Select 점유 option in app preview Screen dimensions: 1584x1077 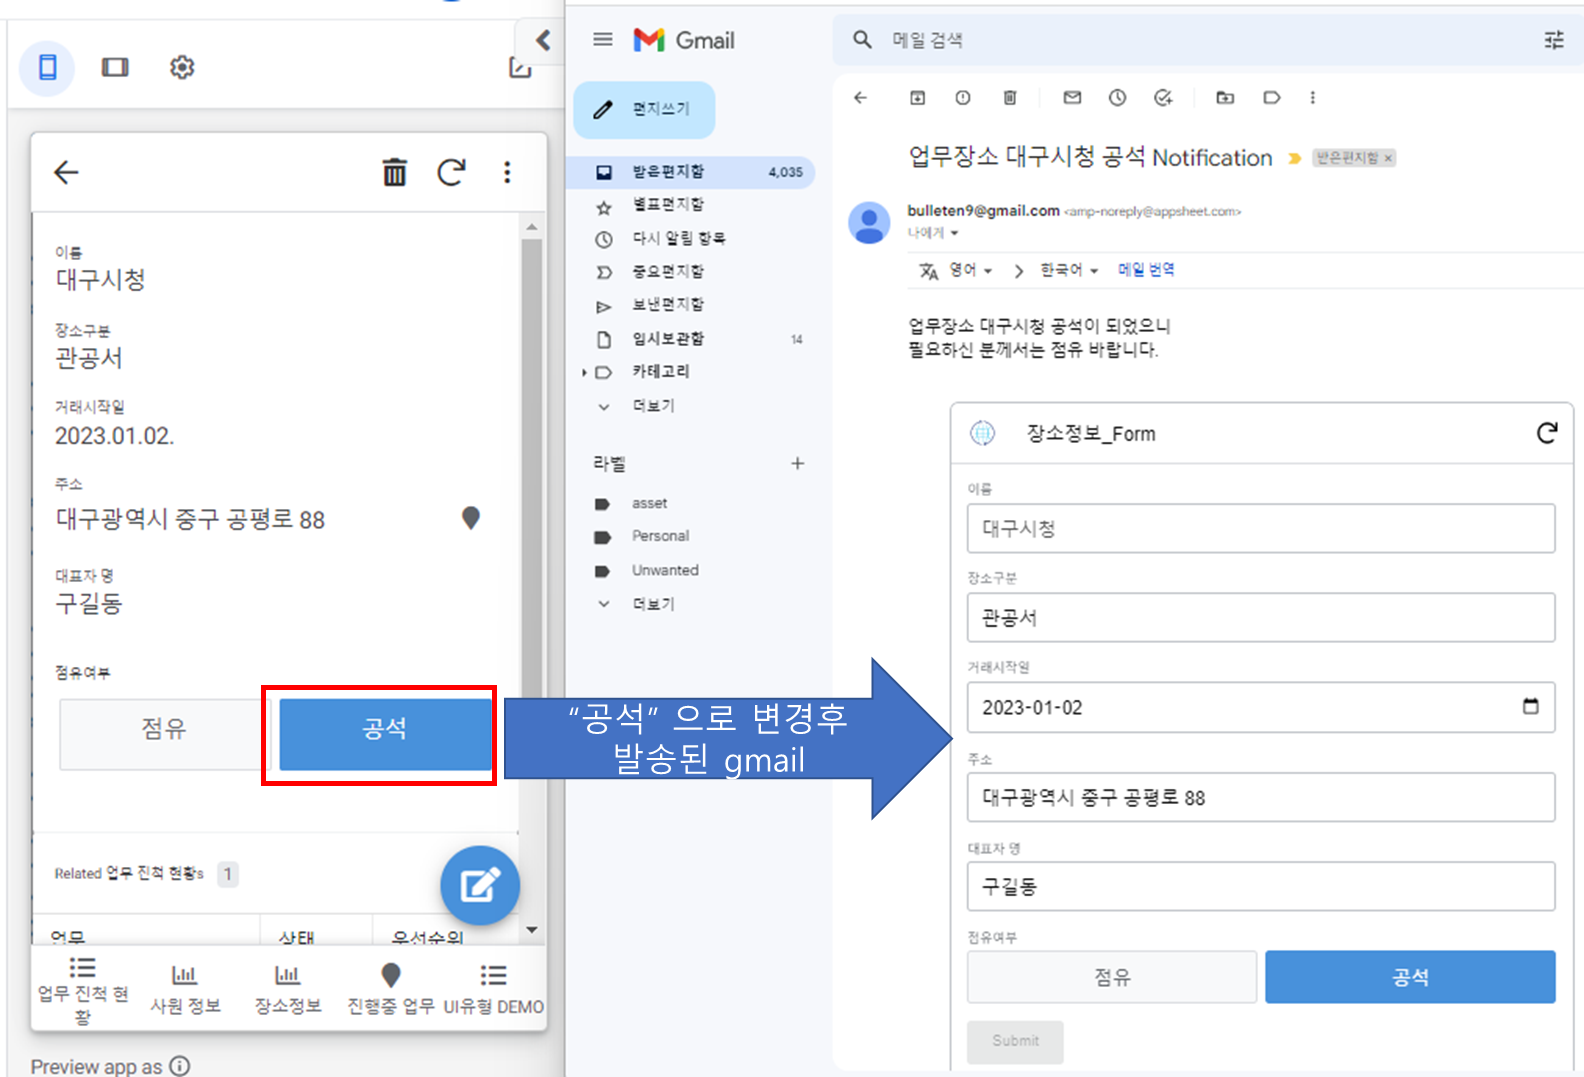[164, 734]
